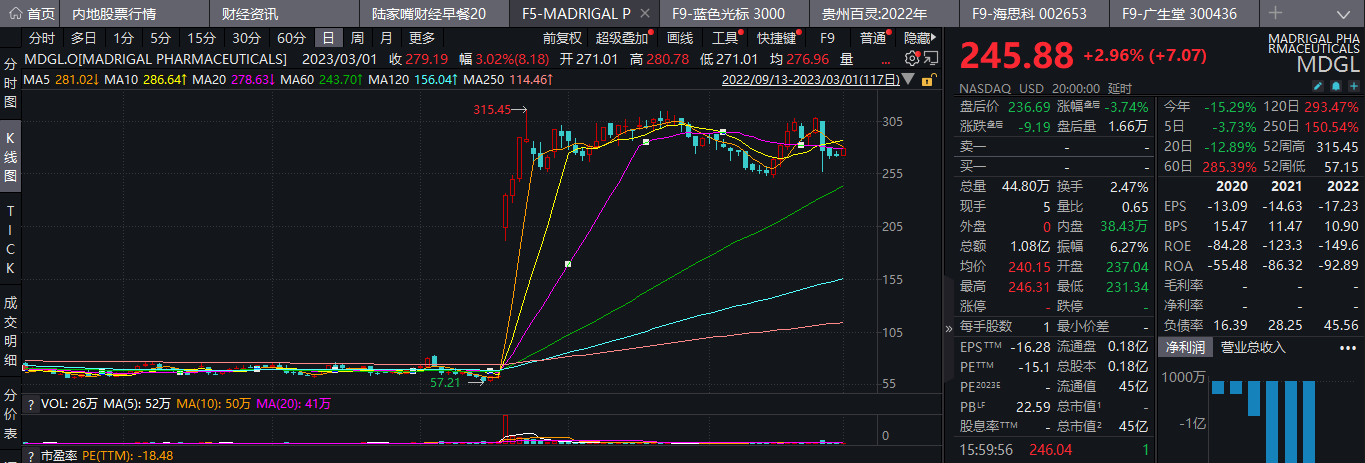Select 分时 chart period
The height and width of the screenshot is (463, 1365).
coord(43,38)
